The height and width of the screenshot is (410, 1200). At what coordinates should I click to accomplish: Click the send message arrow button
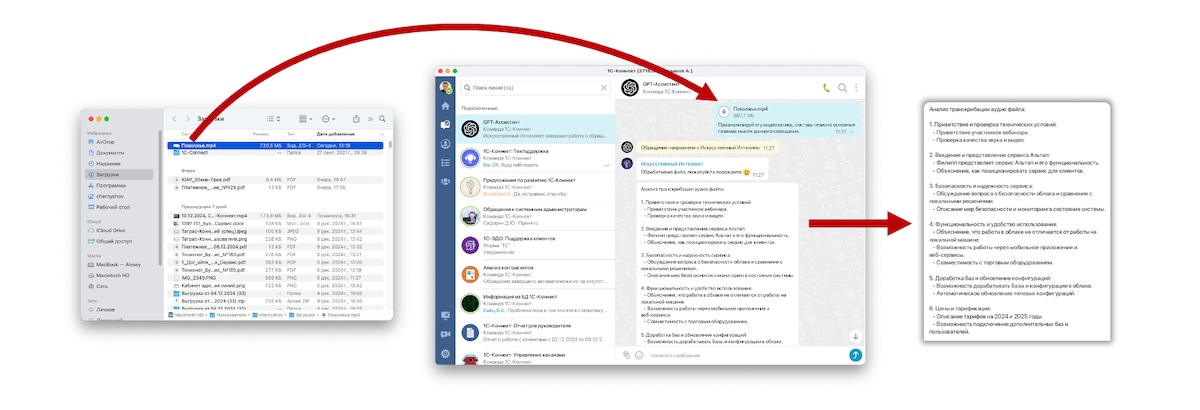855,354
